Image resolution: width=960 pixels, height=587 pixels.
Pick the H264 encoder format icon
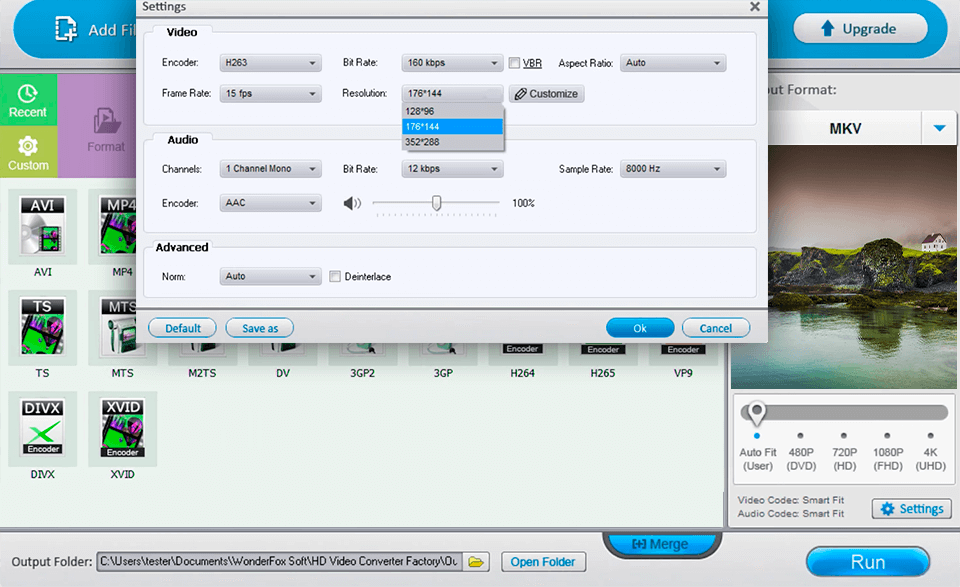(x=522, y=350)
